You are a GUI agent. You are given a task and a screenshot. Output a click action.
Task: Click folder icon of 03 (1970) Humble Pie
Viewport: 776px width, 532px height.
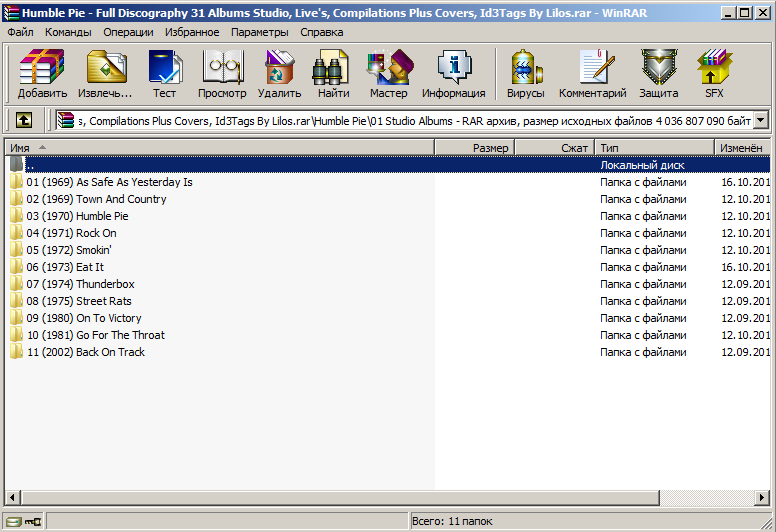pos(16,216)
